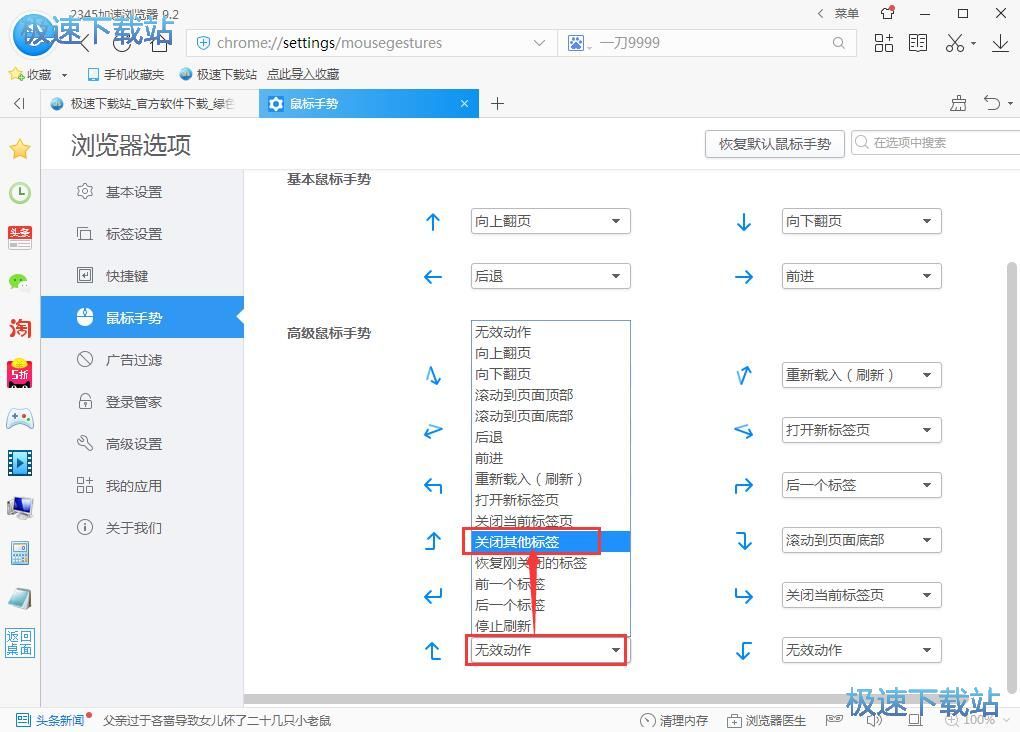The width and height of the screenshot is (1020, 732).
Task: Expand the 重新载入(刷新) gesture dropdown
Action: [861, 375]
